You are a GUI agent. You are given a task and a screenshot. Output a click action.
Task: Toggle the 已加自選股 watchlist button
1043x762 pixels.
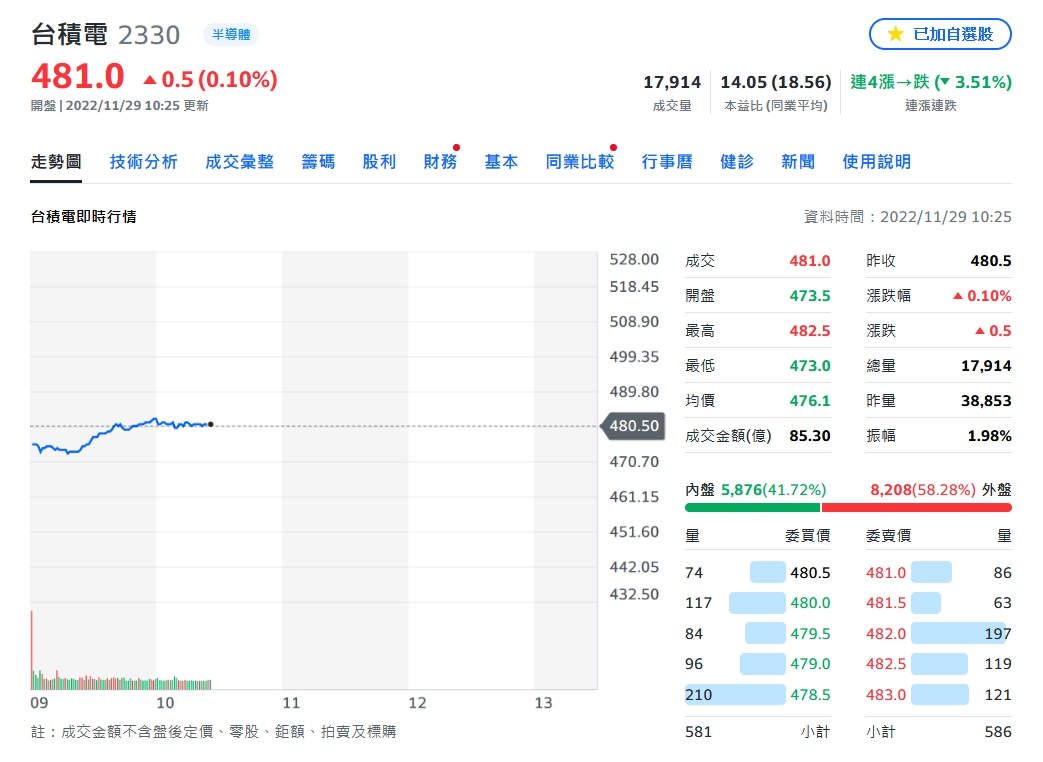click(940, 34)
